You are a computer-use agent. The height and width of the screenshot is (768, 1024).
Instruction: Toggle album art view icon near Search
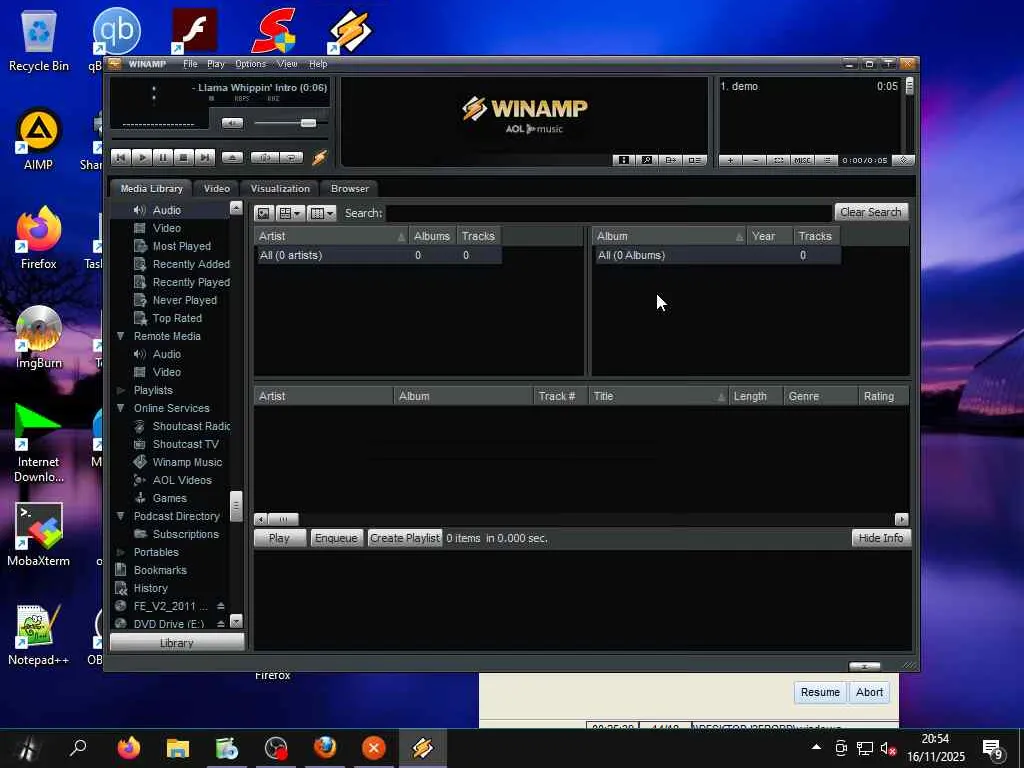[x=263, y=213]
